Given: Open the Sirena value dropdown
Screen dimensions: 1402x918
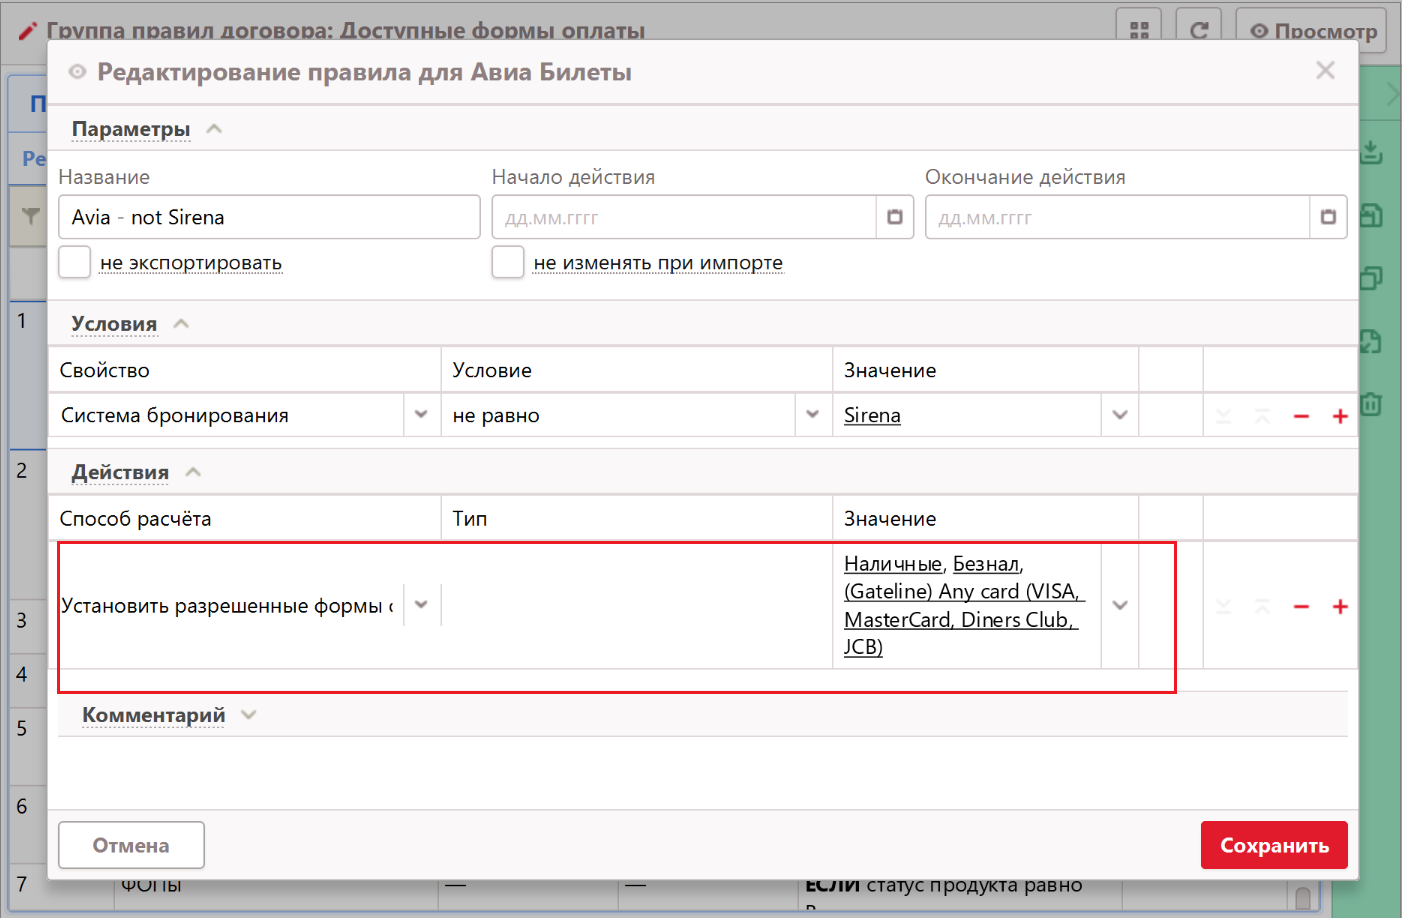Looking at the screenshot, I should click(1119, 415).
